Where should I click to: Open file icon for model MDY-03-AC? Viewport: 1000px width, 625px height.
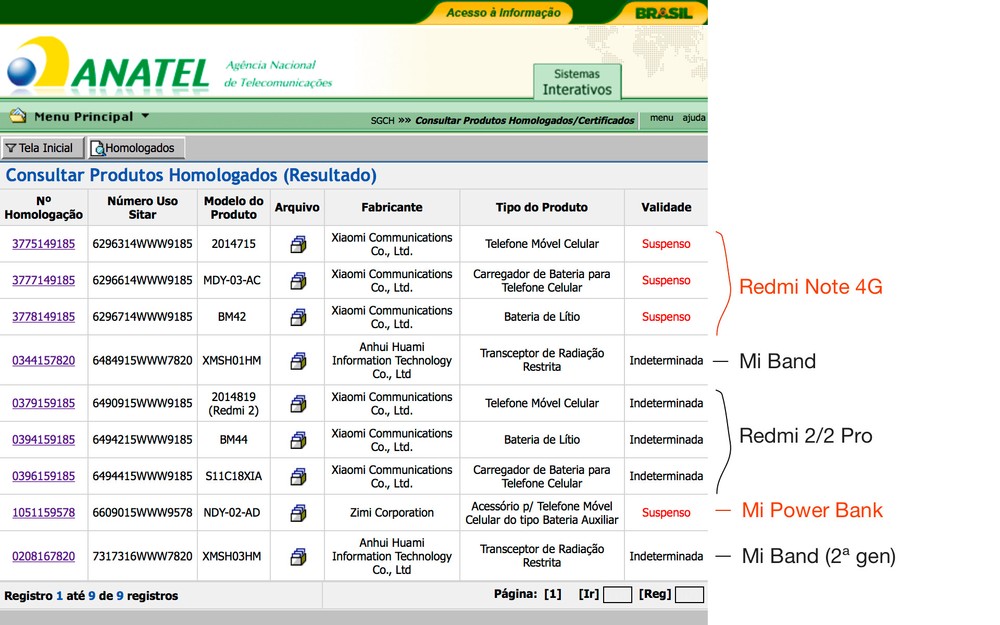(x=298, y=281)
